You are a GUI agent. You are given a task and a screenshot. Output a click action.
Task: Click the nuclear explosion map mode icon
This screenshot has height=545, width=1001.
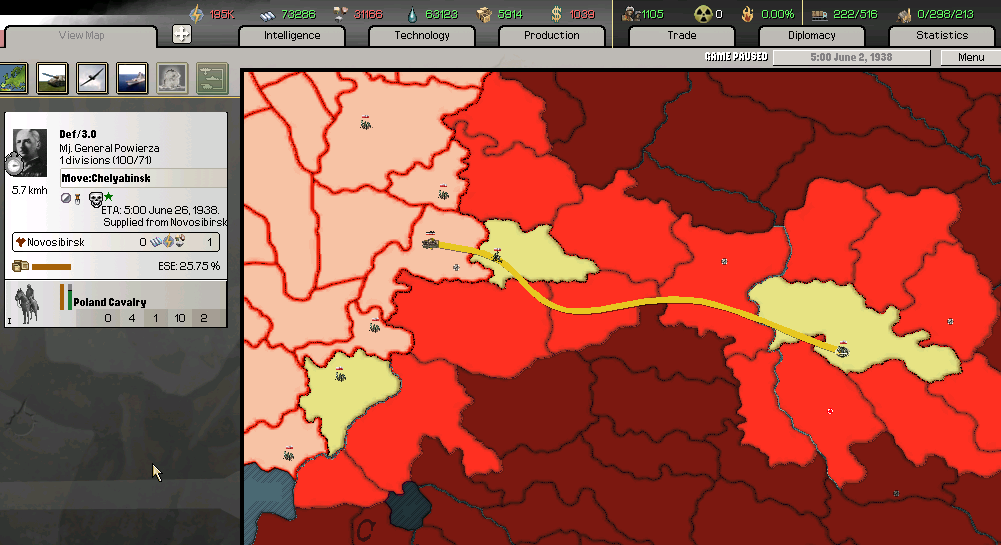coord(173,78)
